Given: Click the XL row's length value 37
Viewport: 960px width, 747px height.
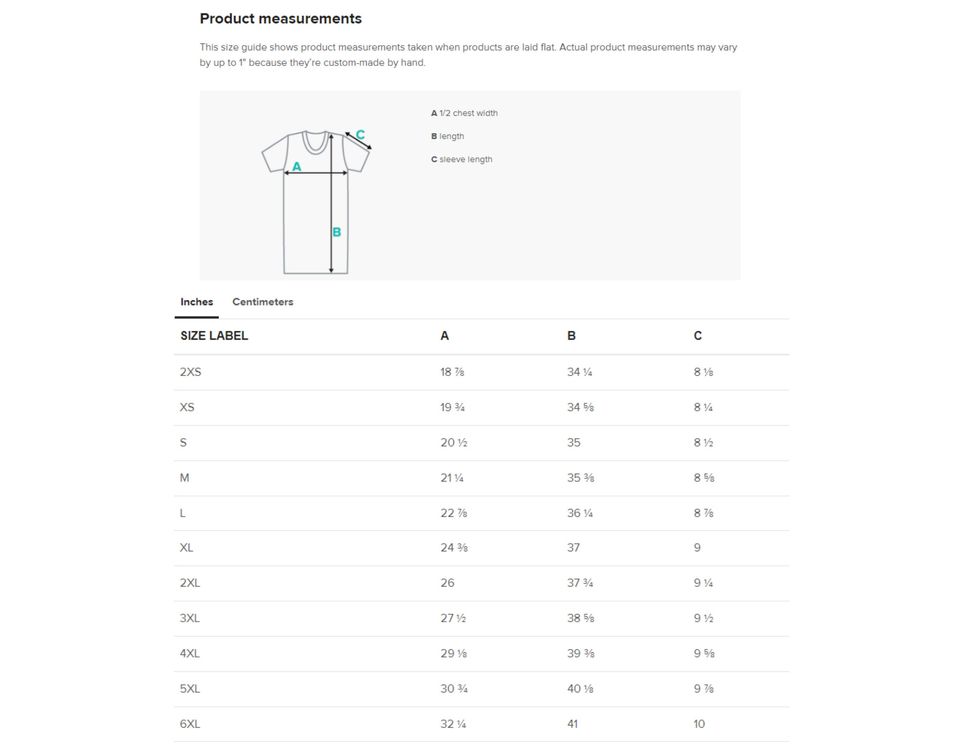Looking at the screenshot, I should [574, 548].
